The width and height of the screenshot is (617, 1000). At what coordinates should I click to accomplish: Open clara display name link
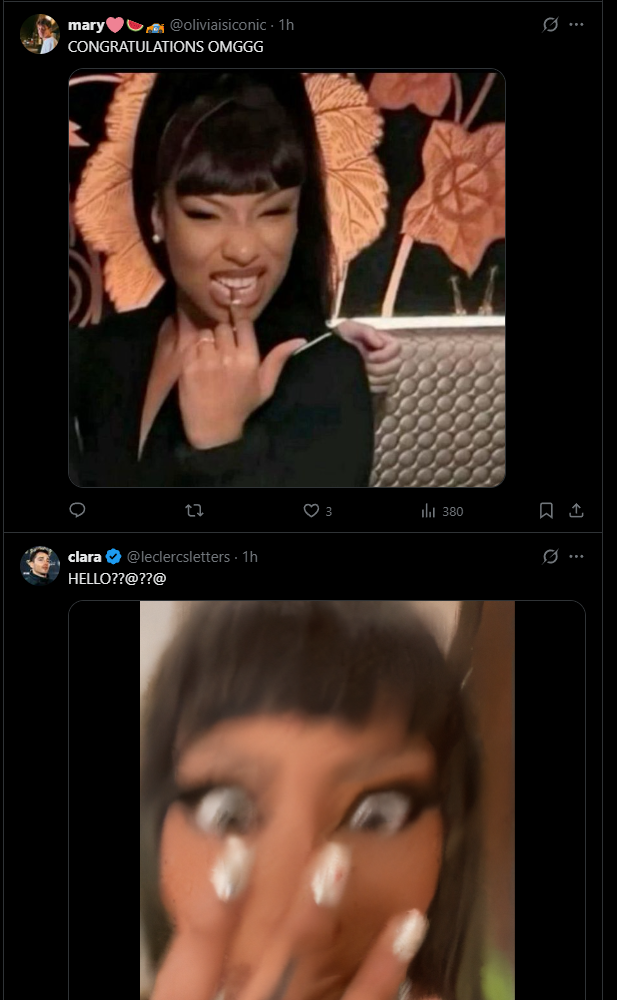[x=84, y=557]
